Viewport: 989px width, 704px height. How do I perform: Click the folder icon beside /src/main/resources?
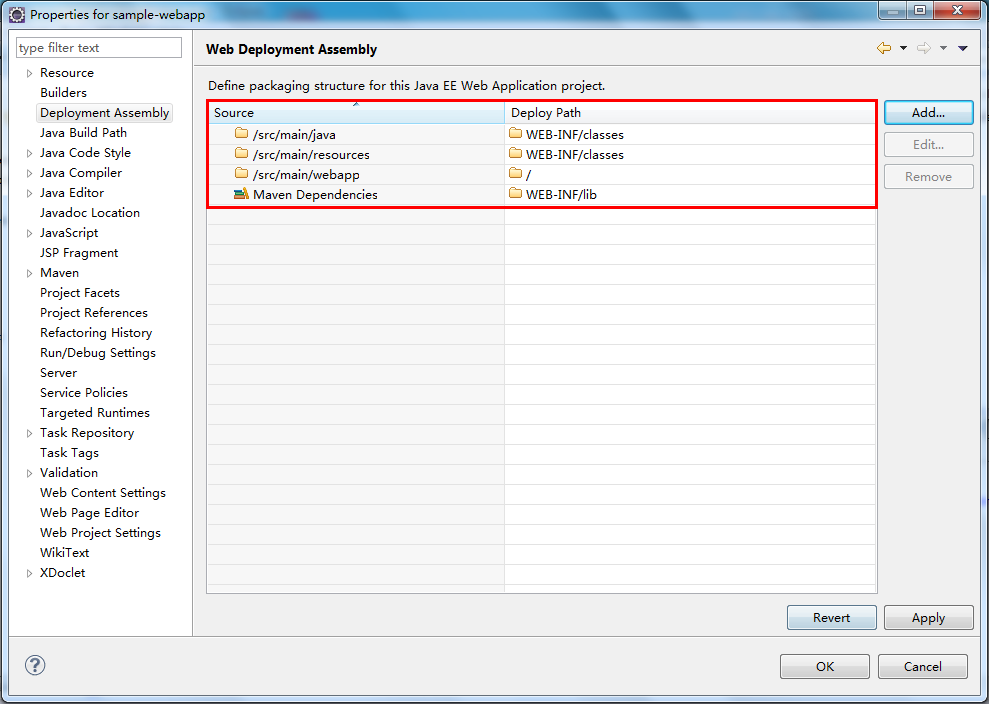(x=241, y=153)
